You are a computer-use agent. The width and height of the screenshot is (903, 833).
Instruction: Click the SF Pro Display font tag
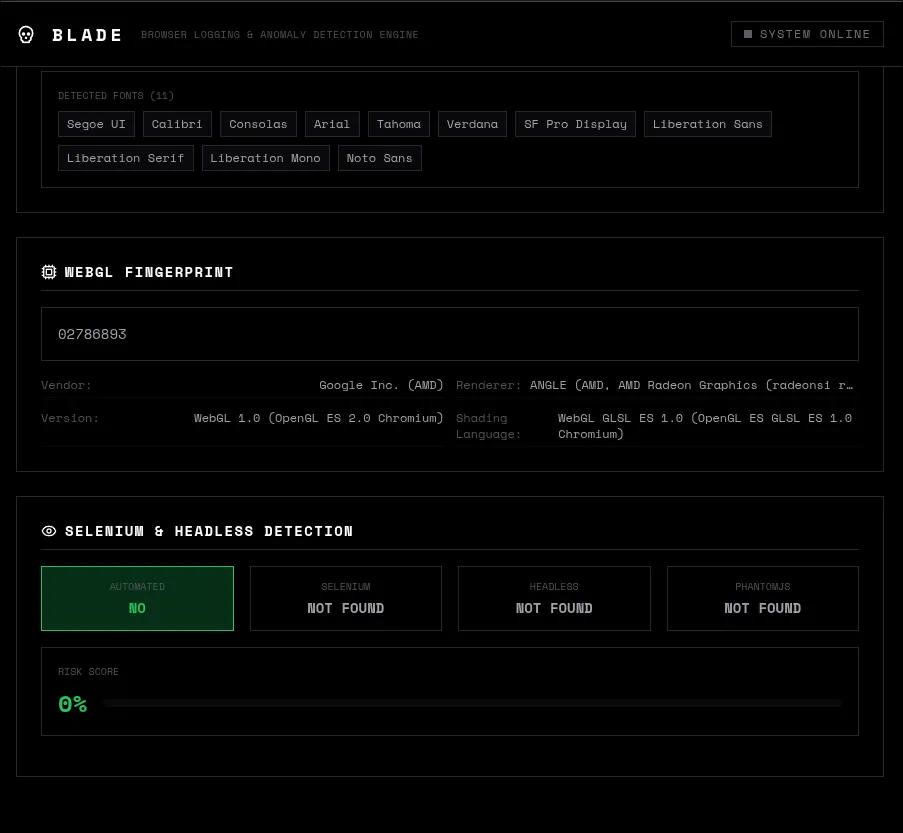coord(575,124)
